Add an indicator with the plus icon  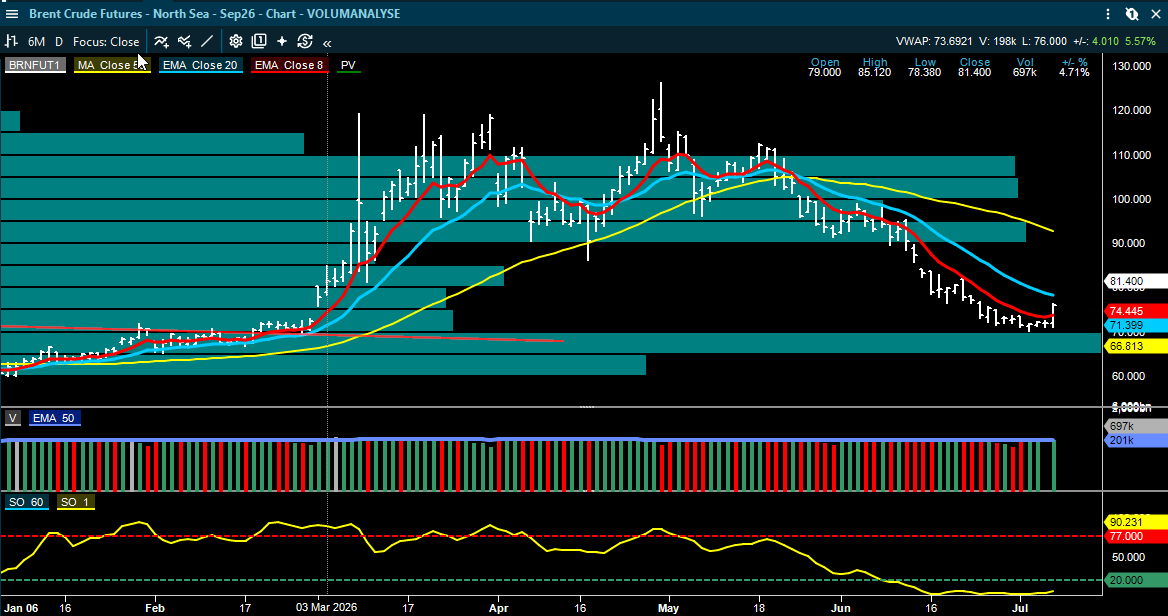click(162, 42)
